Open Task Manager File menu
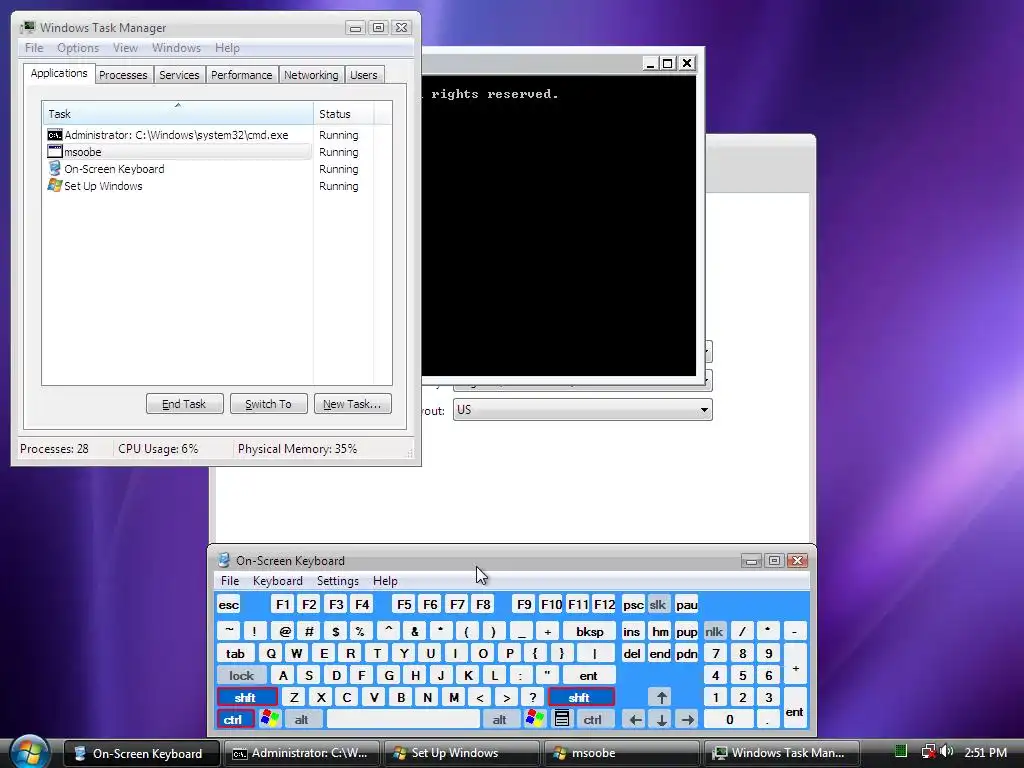The image size is (1024, 768). pyautogui.click(x=34, y=48)
